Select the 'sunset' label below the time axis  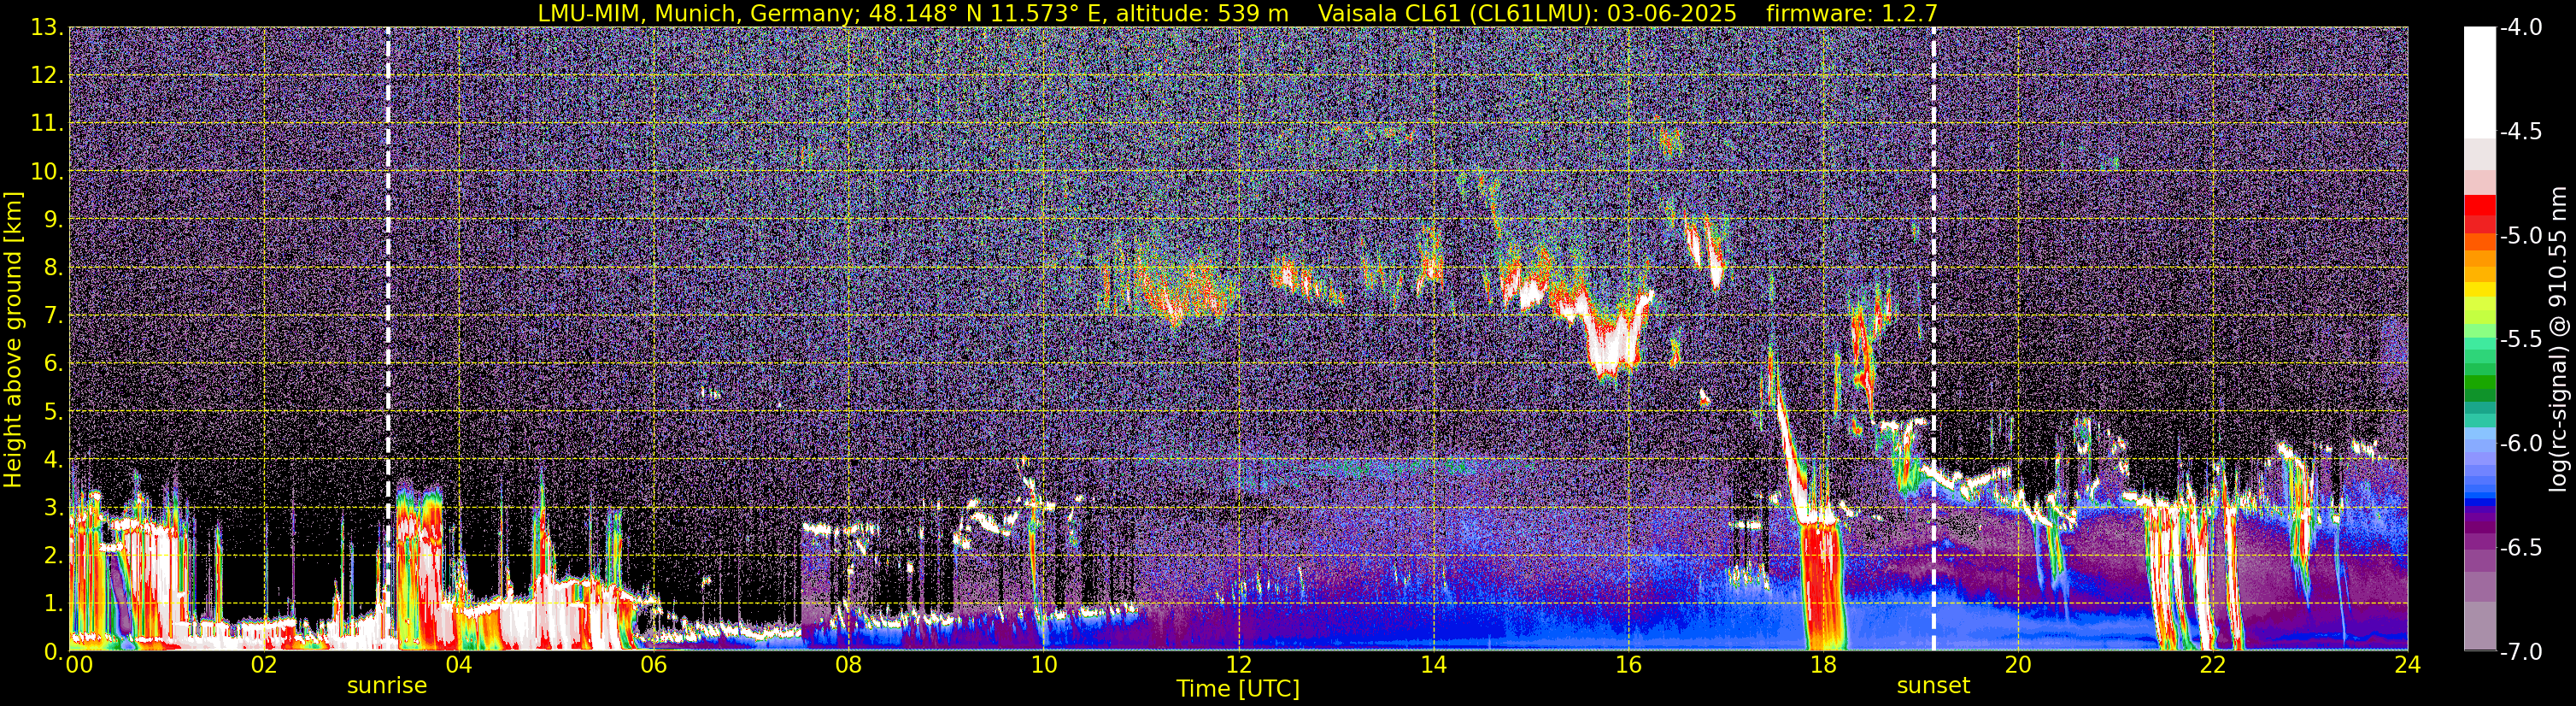[1933, 686]
